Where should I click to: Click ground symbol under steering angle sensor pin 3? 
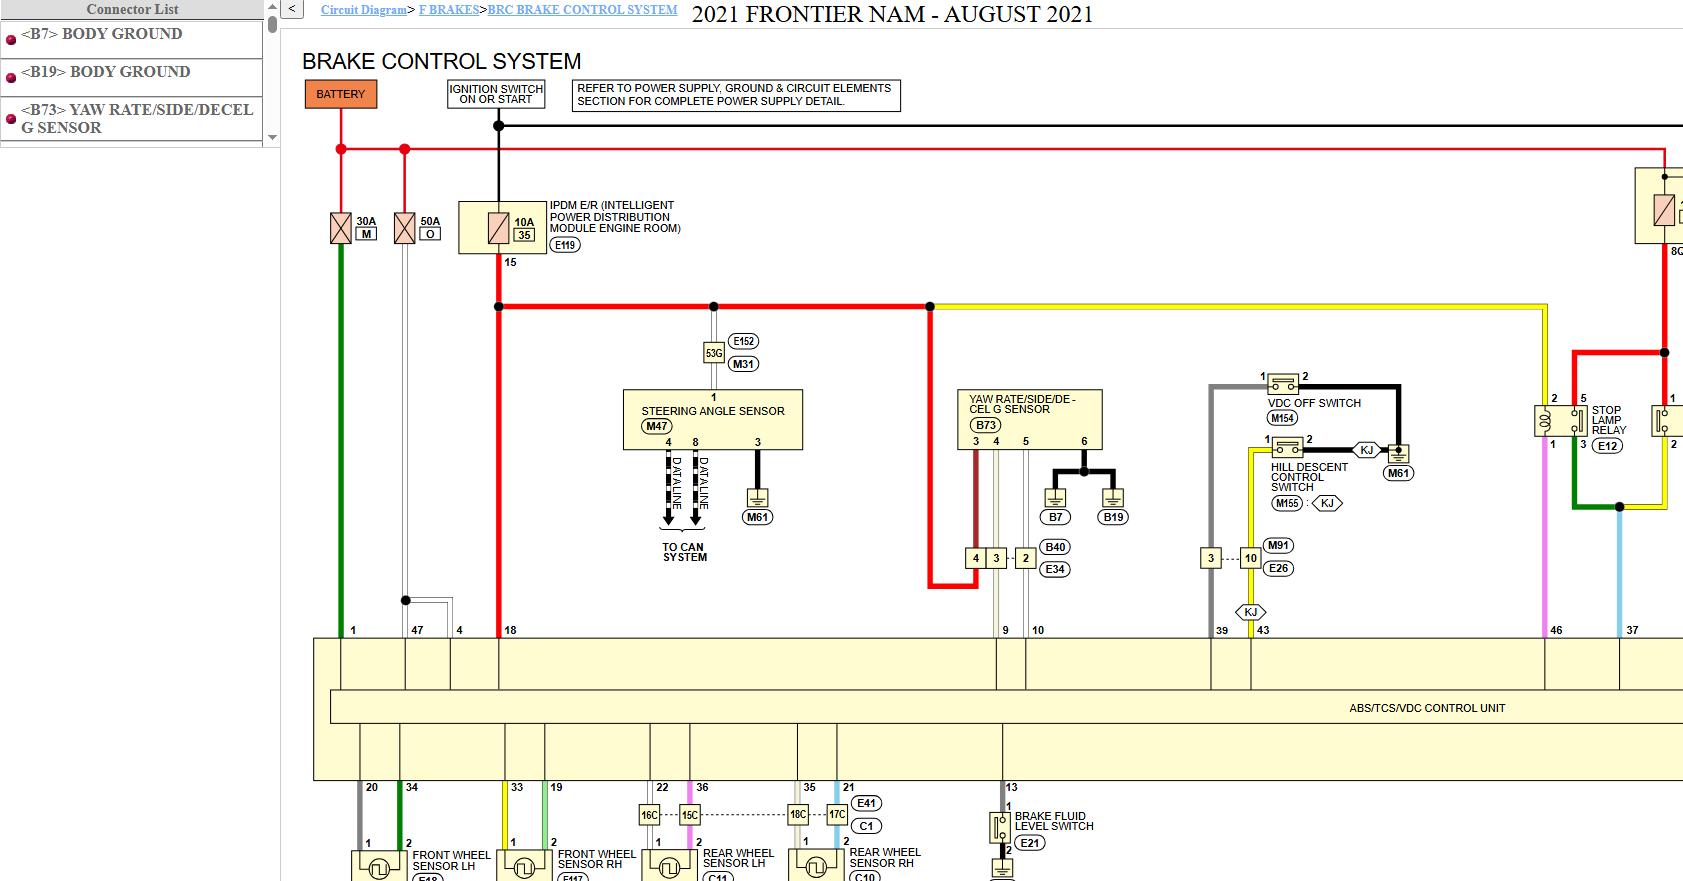[758, 497]
